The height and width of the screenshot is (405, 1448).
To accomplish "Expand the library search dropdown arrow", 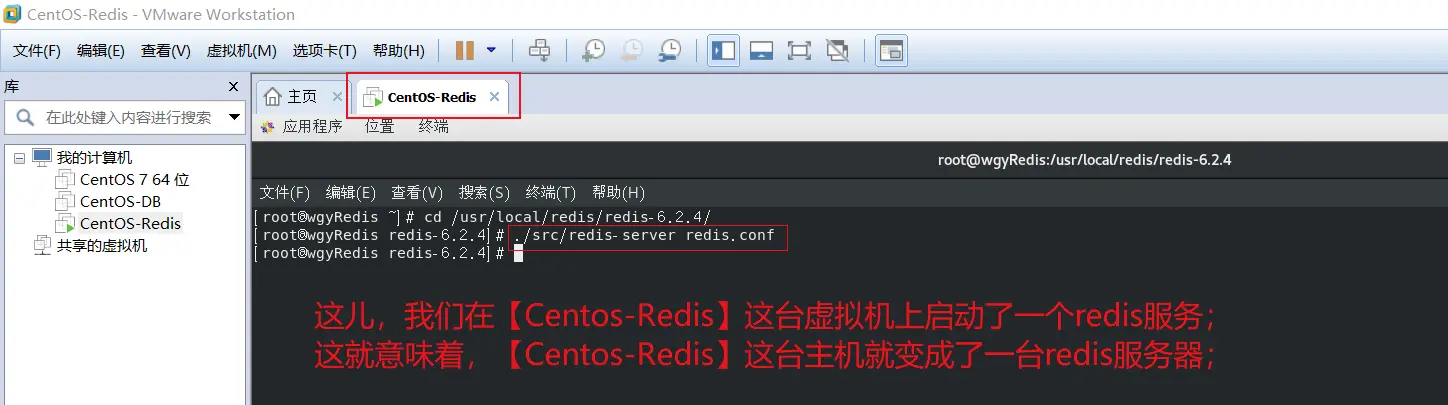I will pos(235,117).
